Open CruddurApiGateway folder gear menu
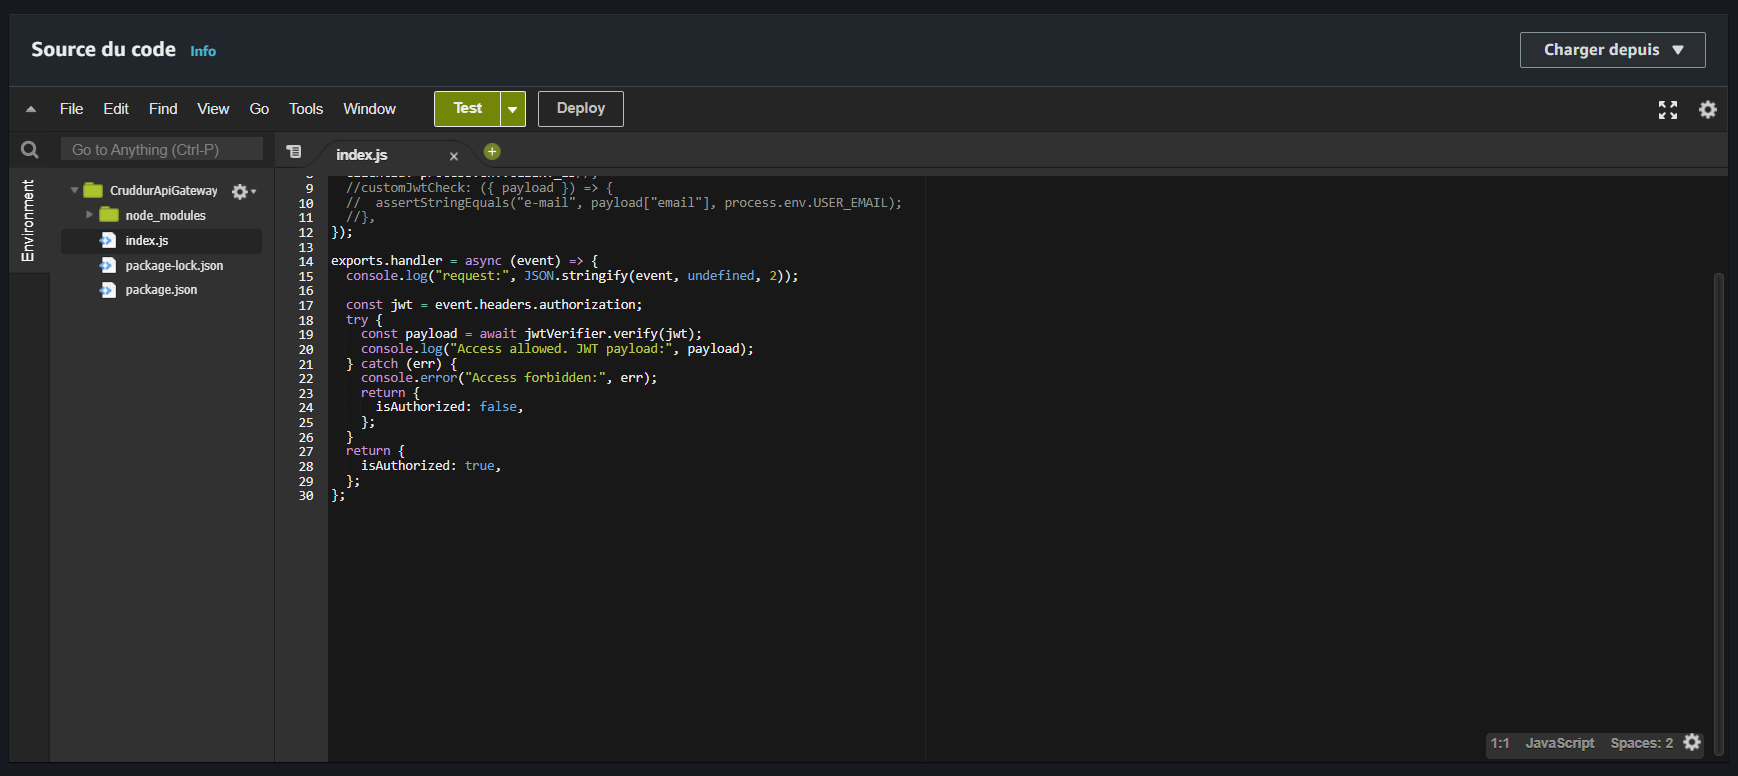1738x776 pixels. [x=243, y=191]
